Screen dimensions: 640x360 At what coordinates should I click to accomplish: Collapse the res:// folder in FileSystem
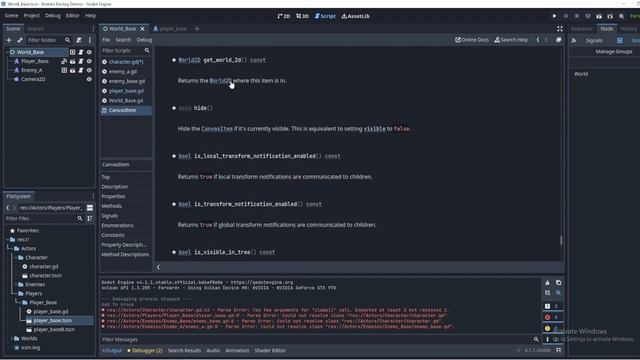tap(7, 240)
